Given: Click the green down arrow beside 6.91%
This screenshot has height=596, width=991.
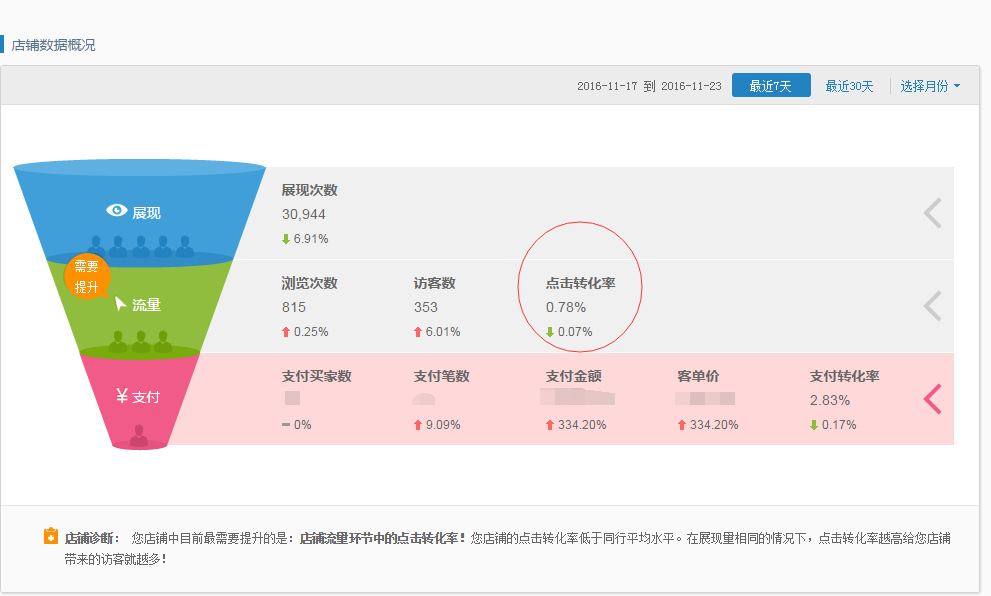Looking at the screenshot, I should click(285, 238).
